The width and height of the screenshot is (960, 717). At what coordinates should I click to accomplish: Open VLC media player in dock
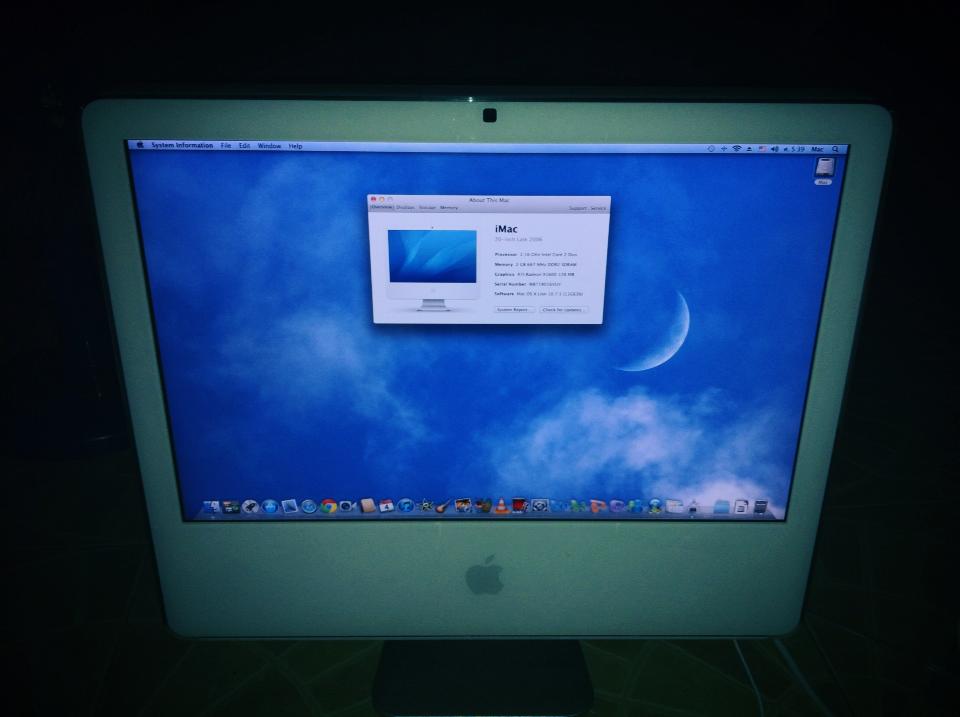point(500,507)
